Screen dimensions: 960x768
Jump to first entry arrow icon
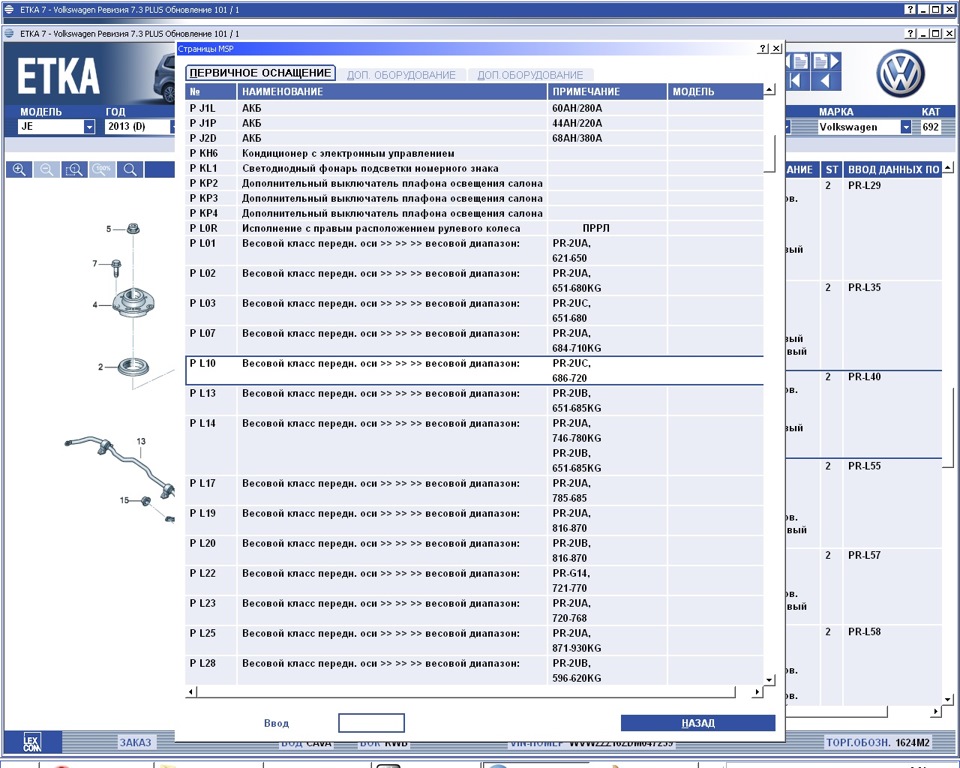tap(797, 81)
